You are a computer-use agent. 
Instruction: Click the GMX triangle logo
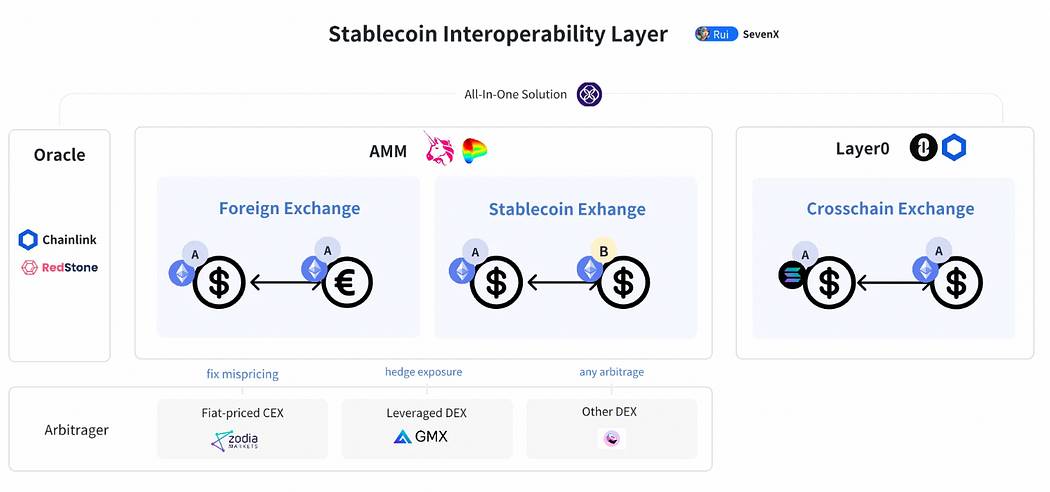[402, 437]
